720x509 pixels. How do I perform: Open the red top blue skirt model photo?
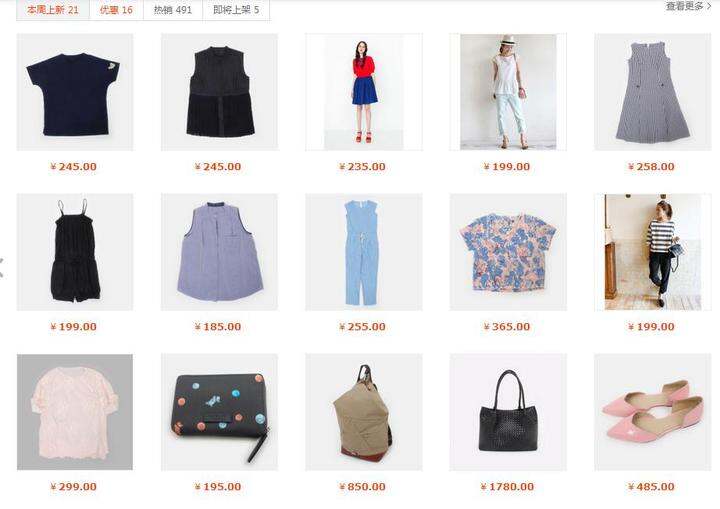point(364,92)
